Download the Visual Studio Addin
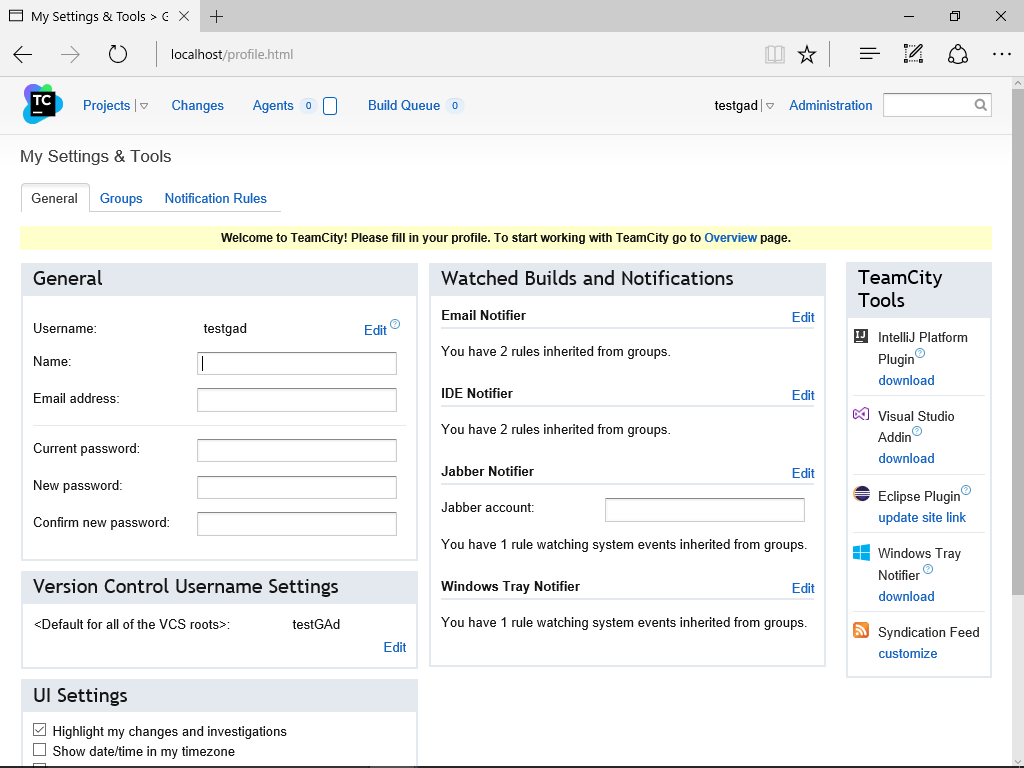The image size is (1024, 768). pos(906,458)
